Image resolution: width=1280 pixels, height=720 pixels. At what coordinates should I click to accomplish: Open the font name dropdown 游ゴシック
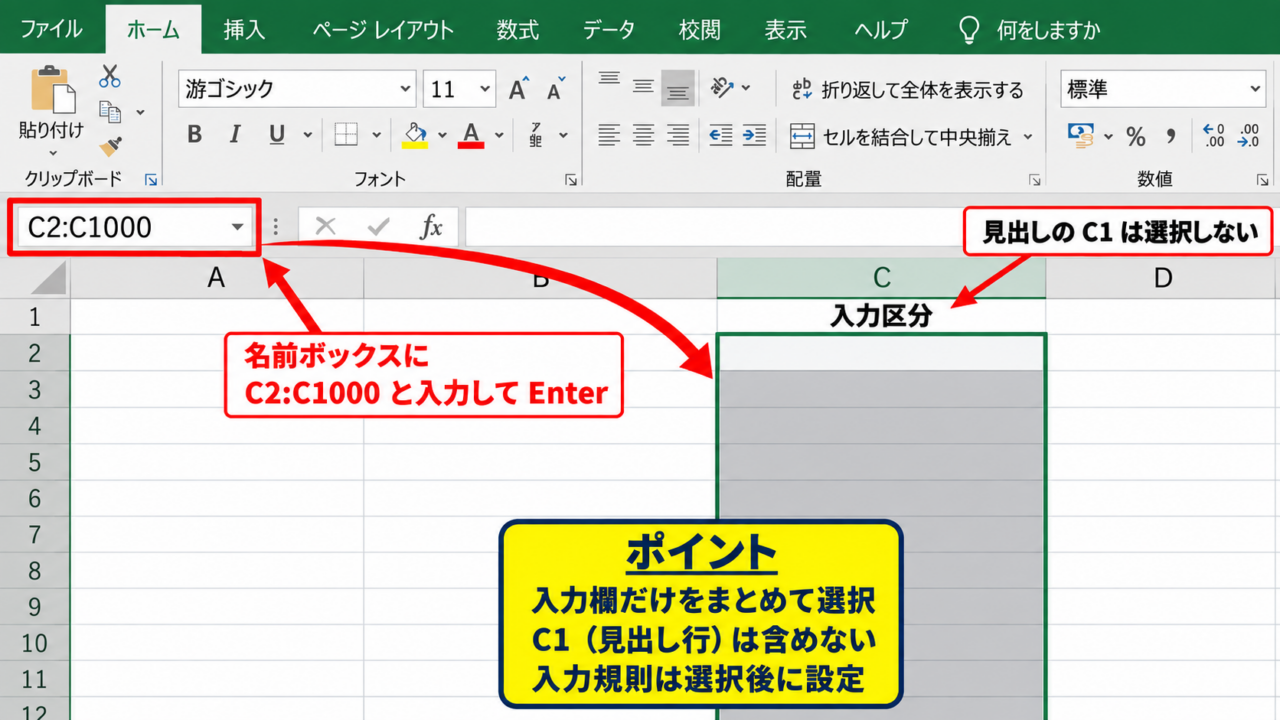[x=406, y=89]
